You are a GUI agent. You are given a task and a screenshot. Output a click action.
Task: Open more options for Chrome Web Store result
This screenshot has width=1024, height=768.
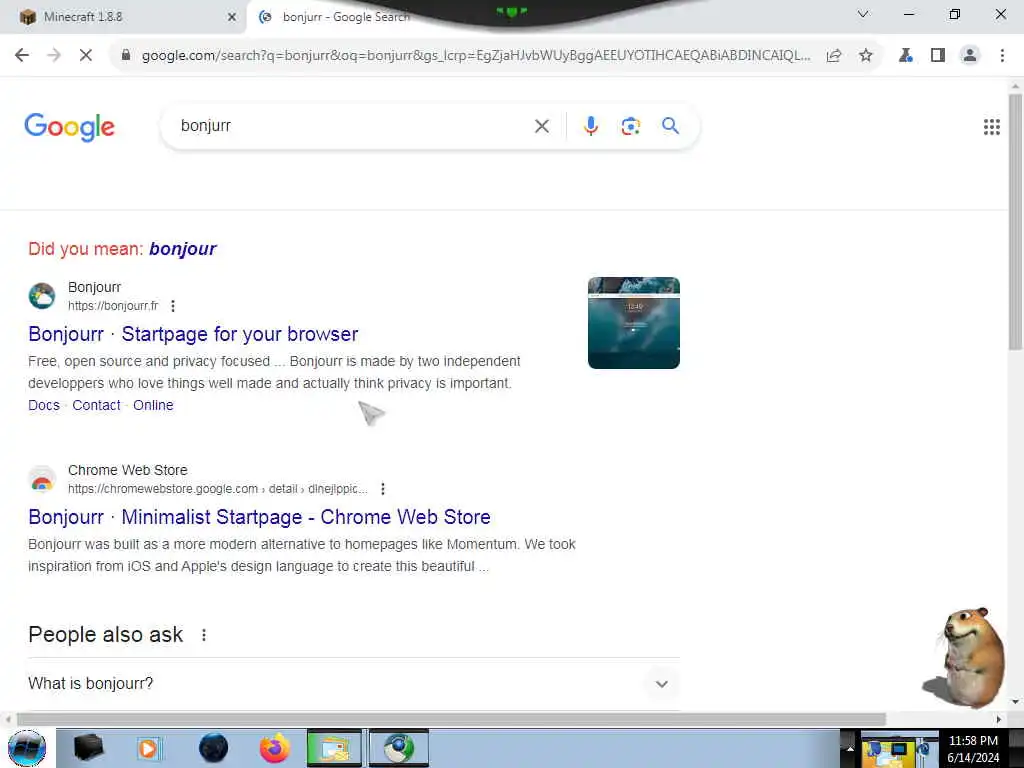[x=383, y=488]
